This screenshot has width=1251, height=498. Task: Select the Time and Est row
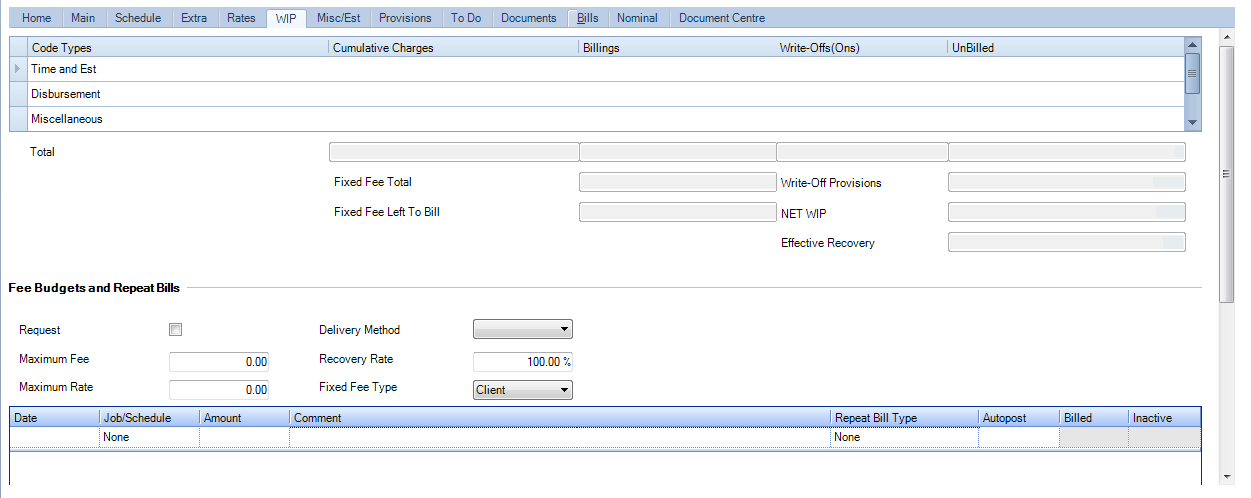point(597,69)
